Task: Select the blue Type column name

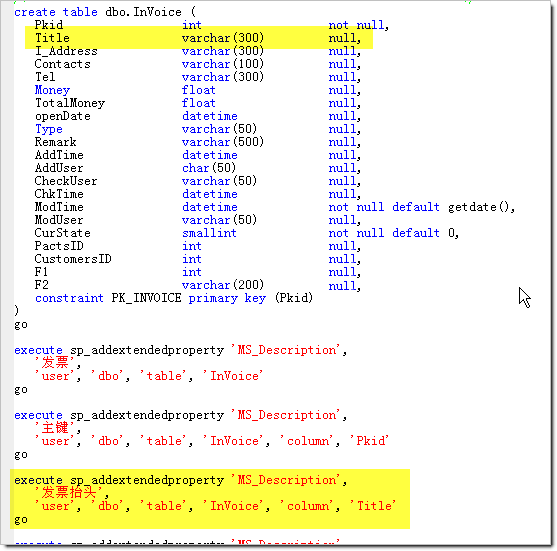Action: click(x=49, y=129)
